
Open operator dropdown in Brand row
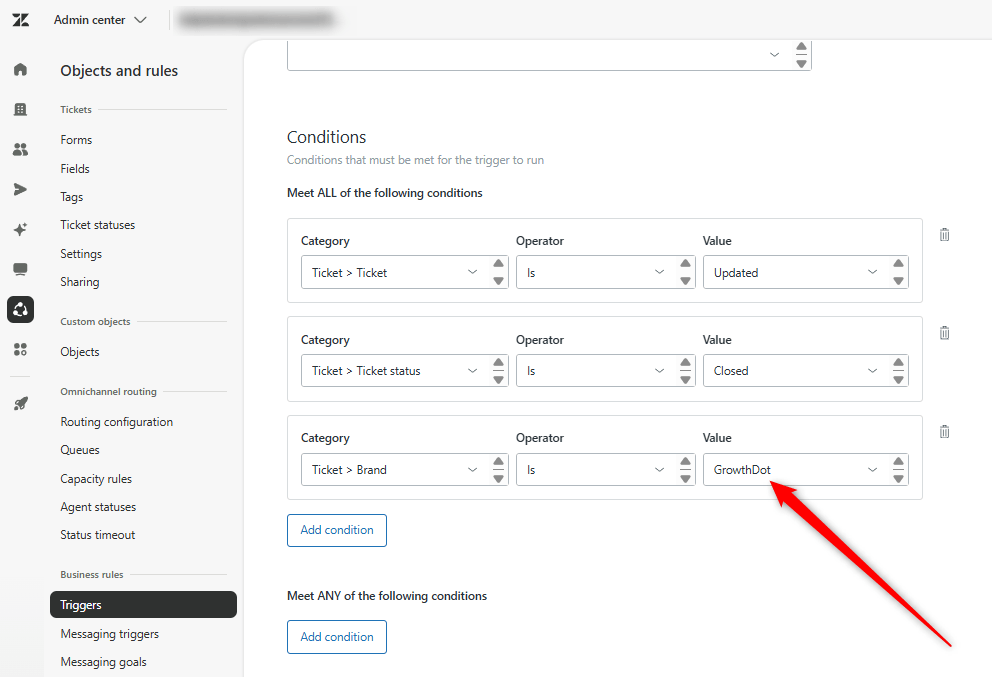[605, 469]
